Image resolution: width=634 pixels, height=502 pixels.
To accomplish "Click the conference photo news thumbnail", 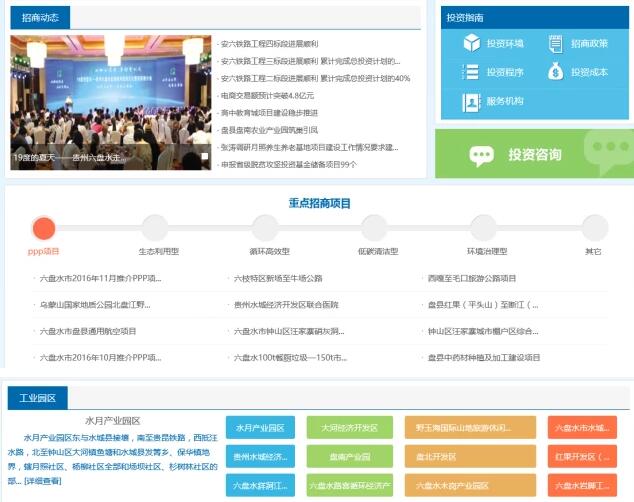I will click(111, 100).
